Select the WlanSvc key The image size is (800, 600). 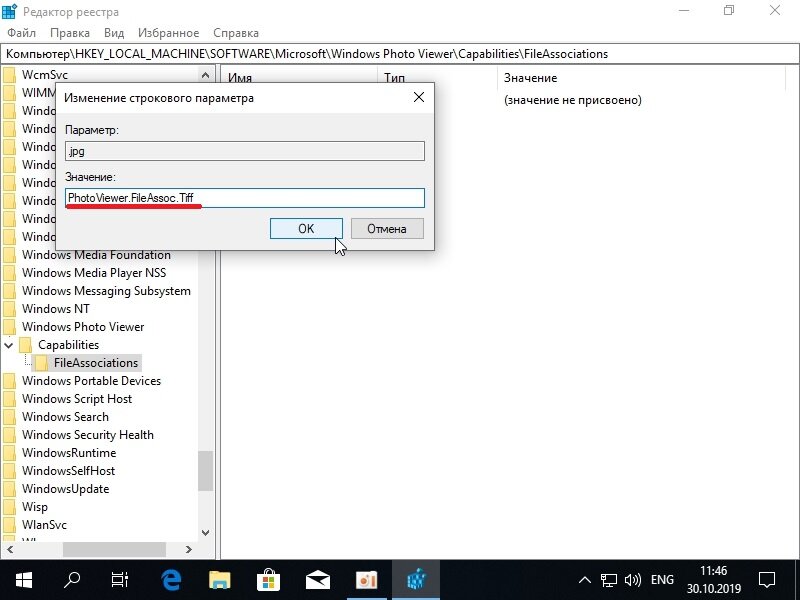[44, 524]
